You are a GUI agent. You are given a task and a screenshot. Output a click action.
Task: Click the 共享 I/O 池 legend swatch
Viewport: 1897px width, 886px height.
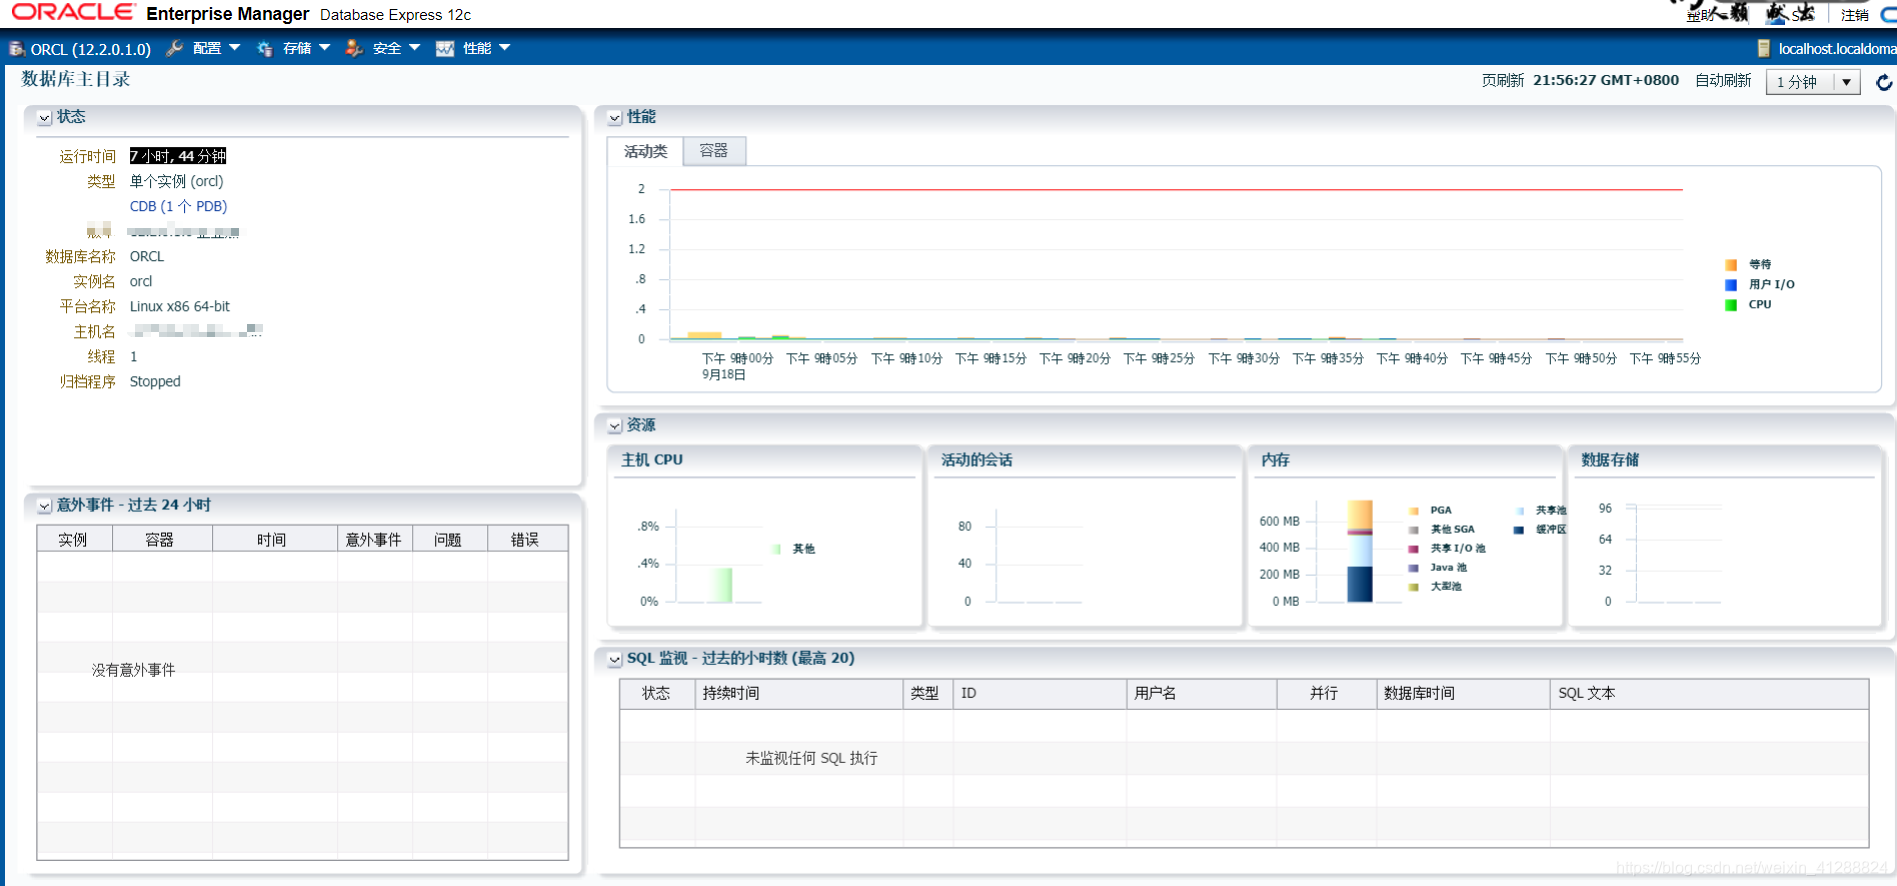(x=1414, y=549)
